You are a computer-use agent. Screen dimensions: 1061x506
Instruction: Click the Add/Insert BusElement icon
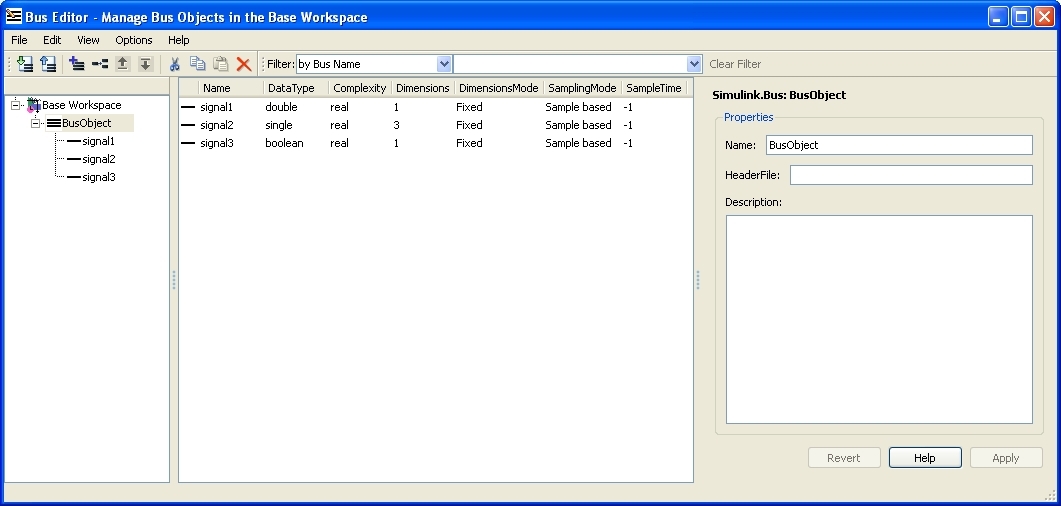point(99,64)
